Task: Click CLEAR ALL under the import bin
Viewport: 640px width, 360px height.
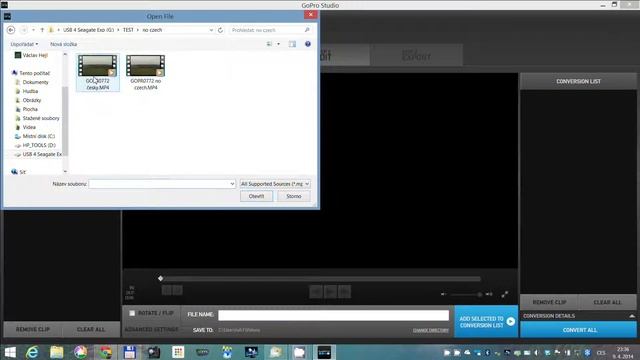Action: tap(91, 329)
